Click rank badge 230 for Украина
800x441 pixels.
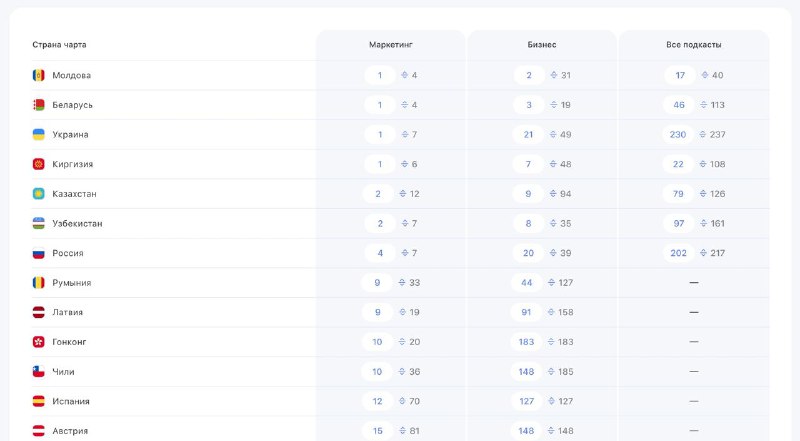point(678,134)
